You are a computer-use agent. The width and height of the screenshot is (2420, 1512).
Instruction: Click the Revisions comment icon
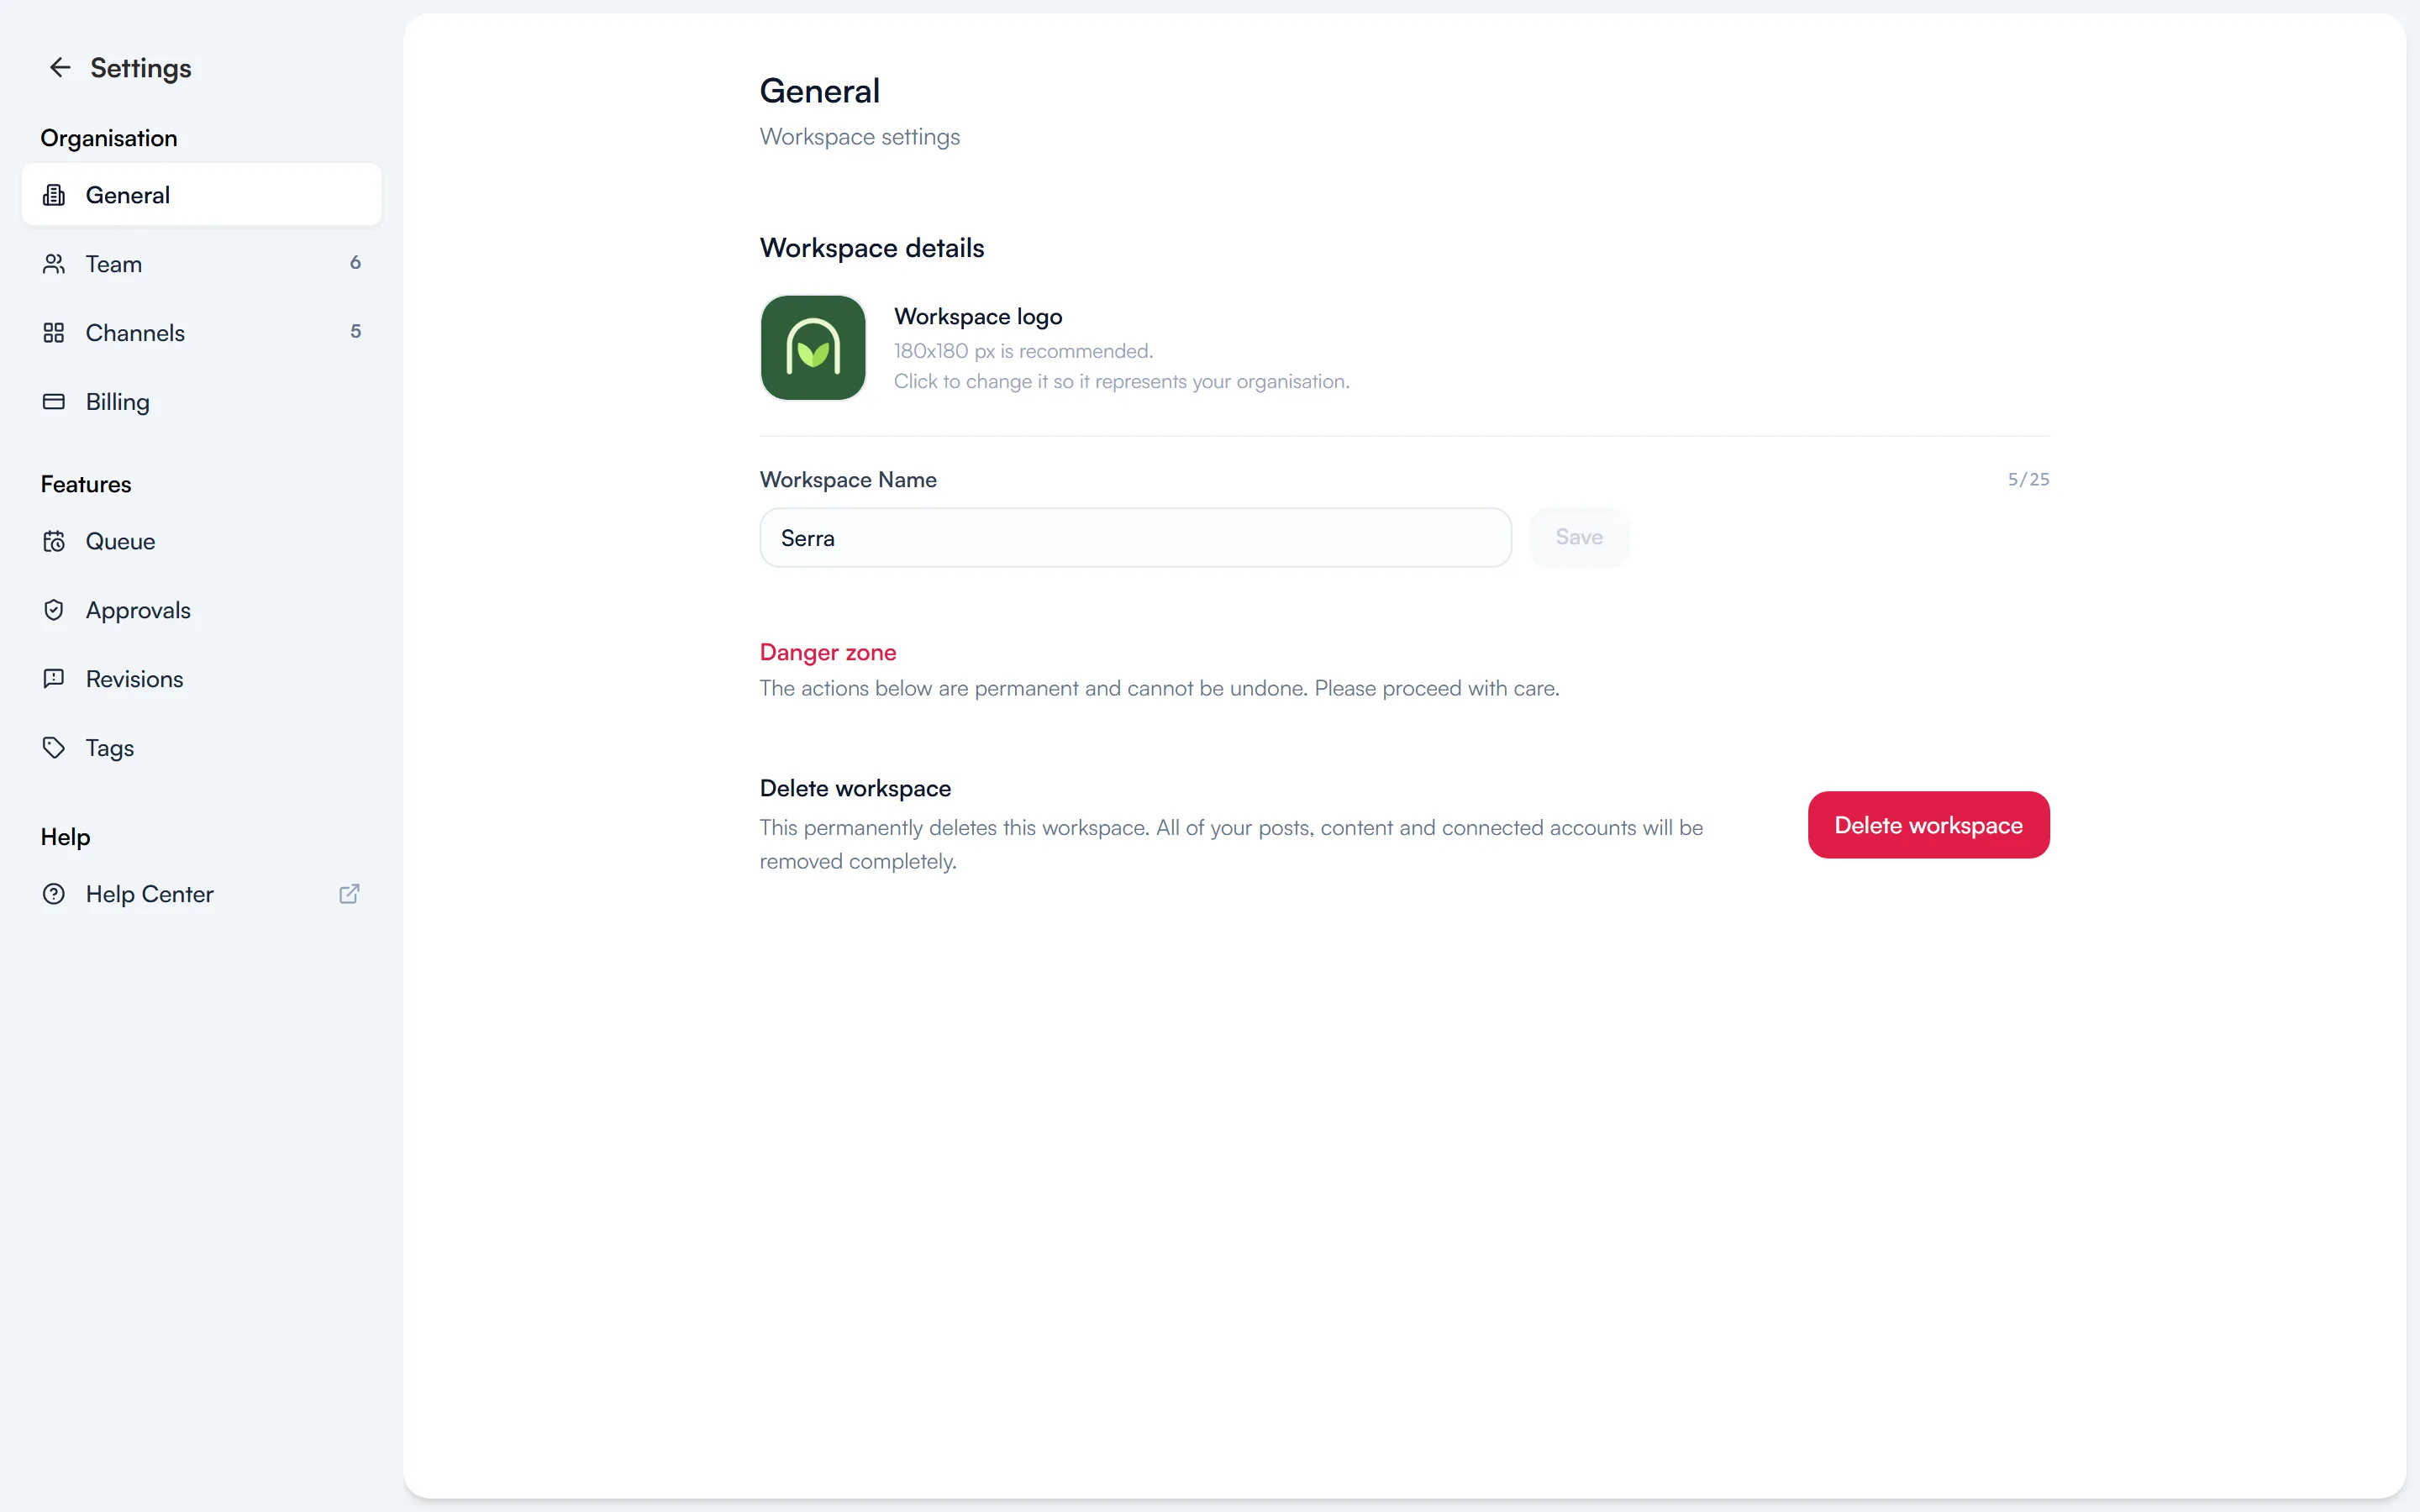point(54,679)
